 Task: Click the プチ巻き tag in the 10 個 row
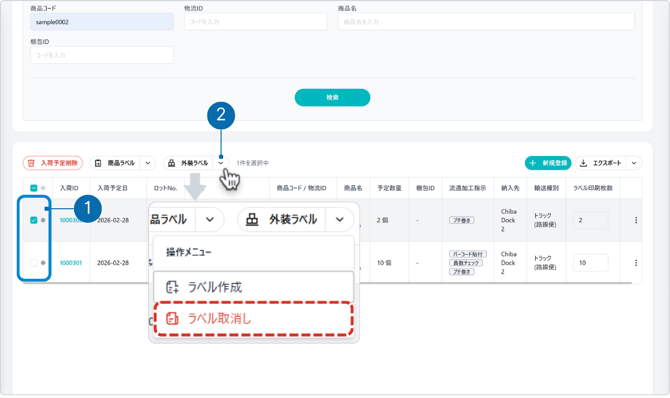(x=461, y=272)
